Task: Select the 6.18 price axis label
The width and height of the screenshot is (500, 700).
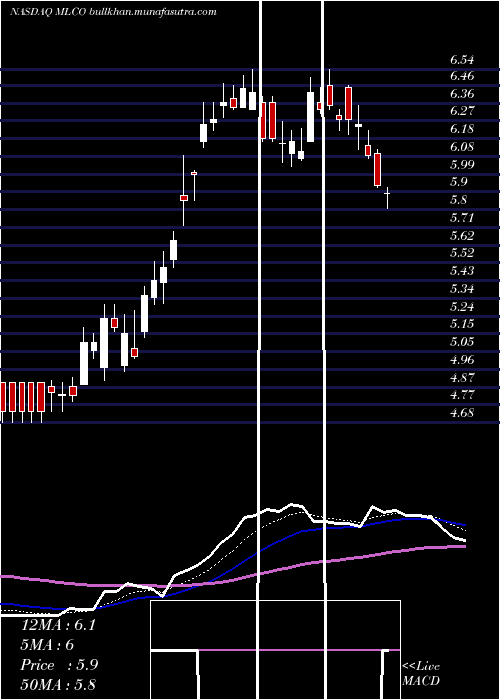Action: coord(462,129)
